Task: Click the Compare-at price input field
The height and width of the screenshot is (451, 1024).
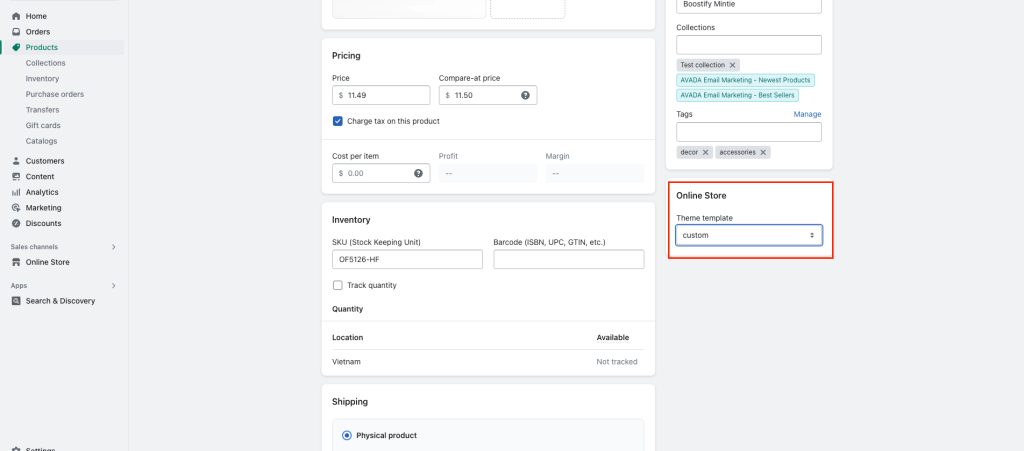Action: (488, 95)
